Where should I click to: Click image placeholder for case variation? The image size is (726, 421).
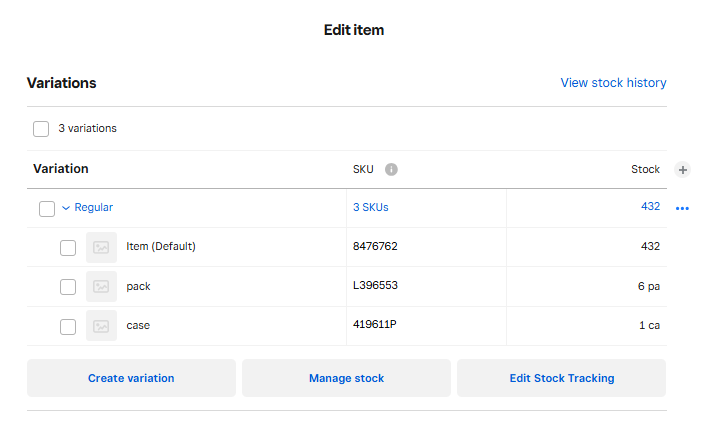pyautogui.click(x=101, y=325)
